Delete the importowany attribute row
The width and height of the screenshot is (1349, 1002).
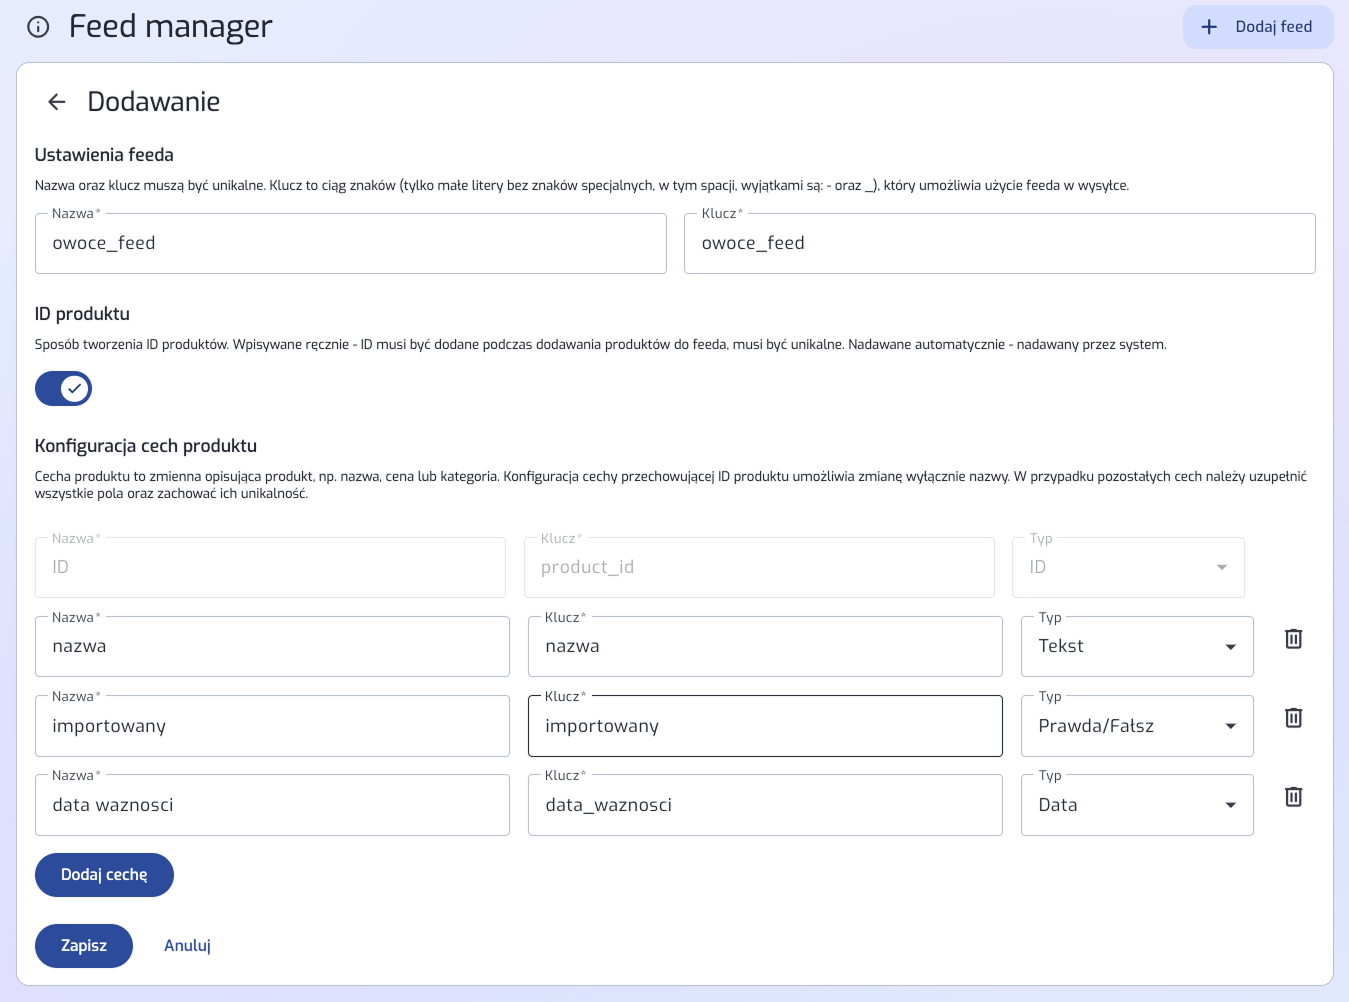click(x=1293, y=718)
